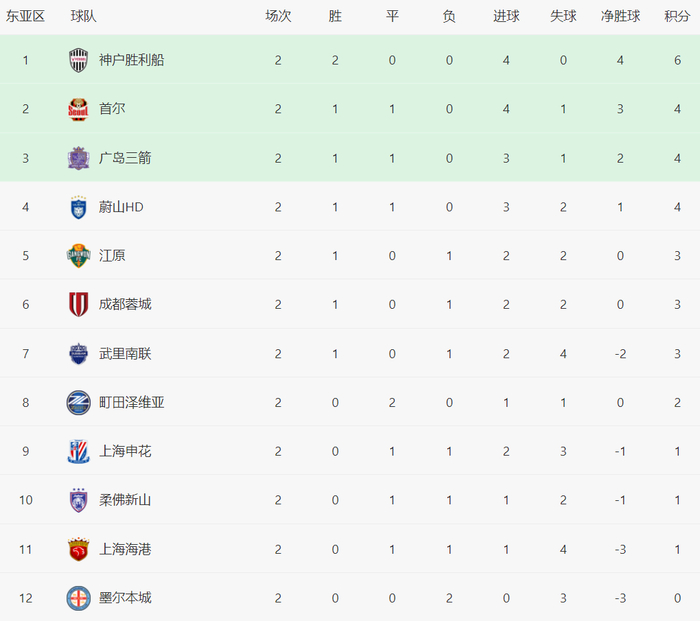Sort table by 积分 column header
This screenshot has width=700, height=621.
[x=677, y=17]
